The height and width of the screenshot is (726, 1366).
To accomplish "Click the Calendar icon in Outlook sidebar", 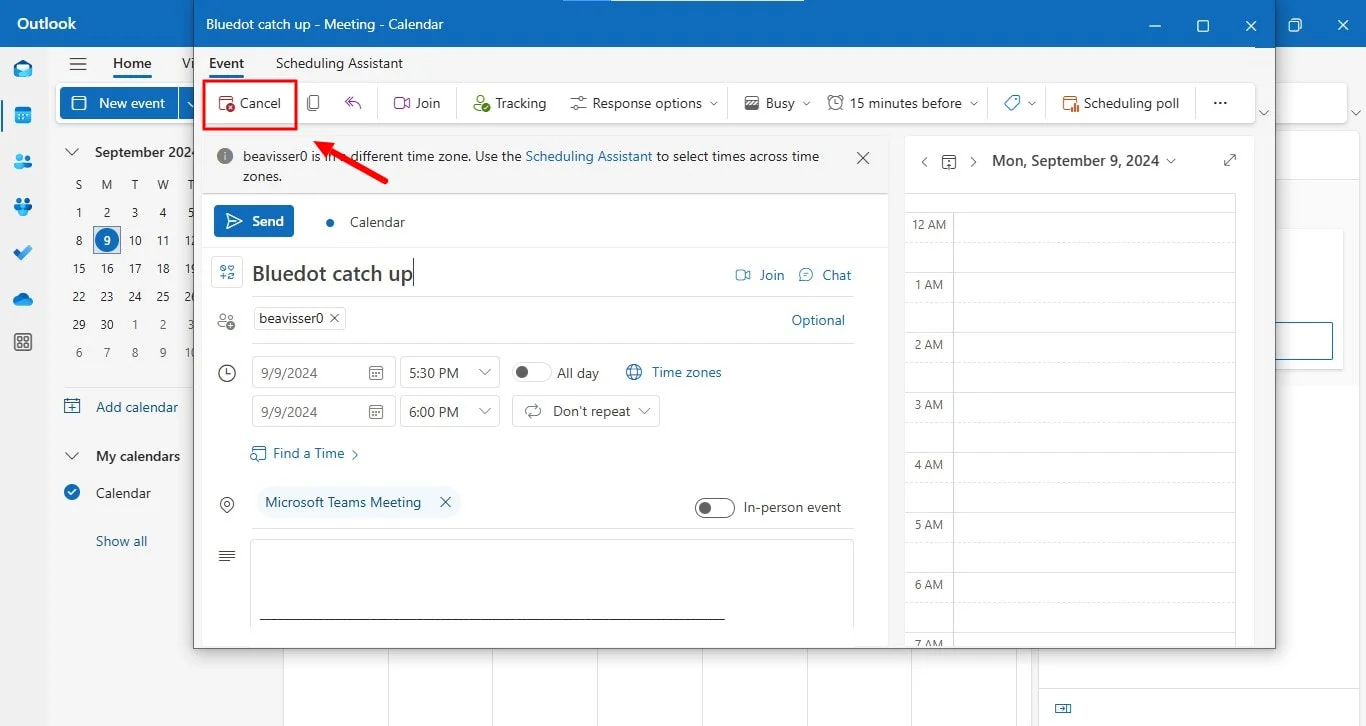I will click(x=23, y=115).
